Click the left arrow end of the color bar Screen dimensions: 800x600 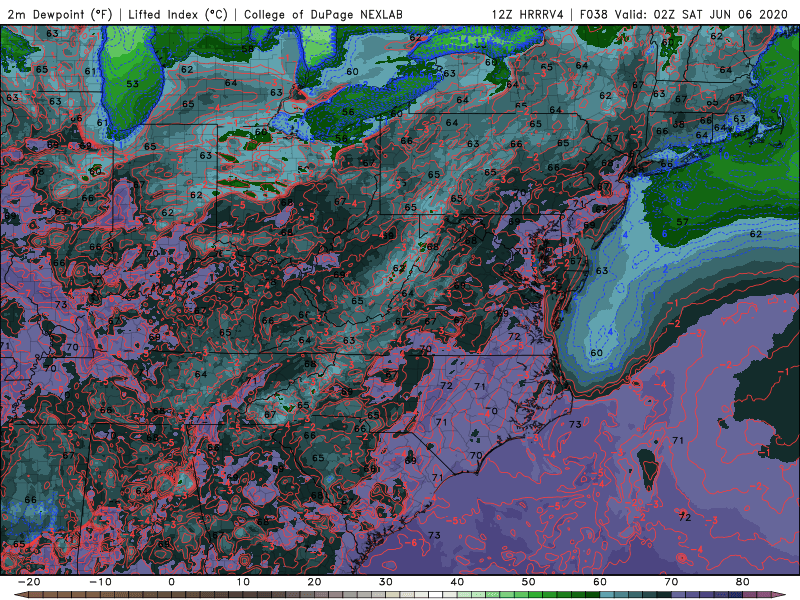(20, 595)
